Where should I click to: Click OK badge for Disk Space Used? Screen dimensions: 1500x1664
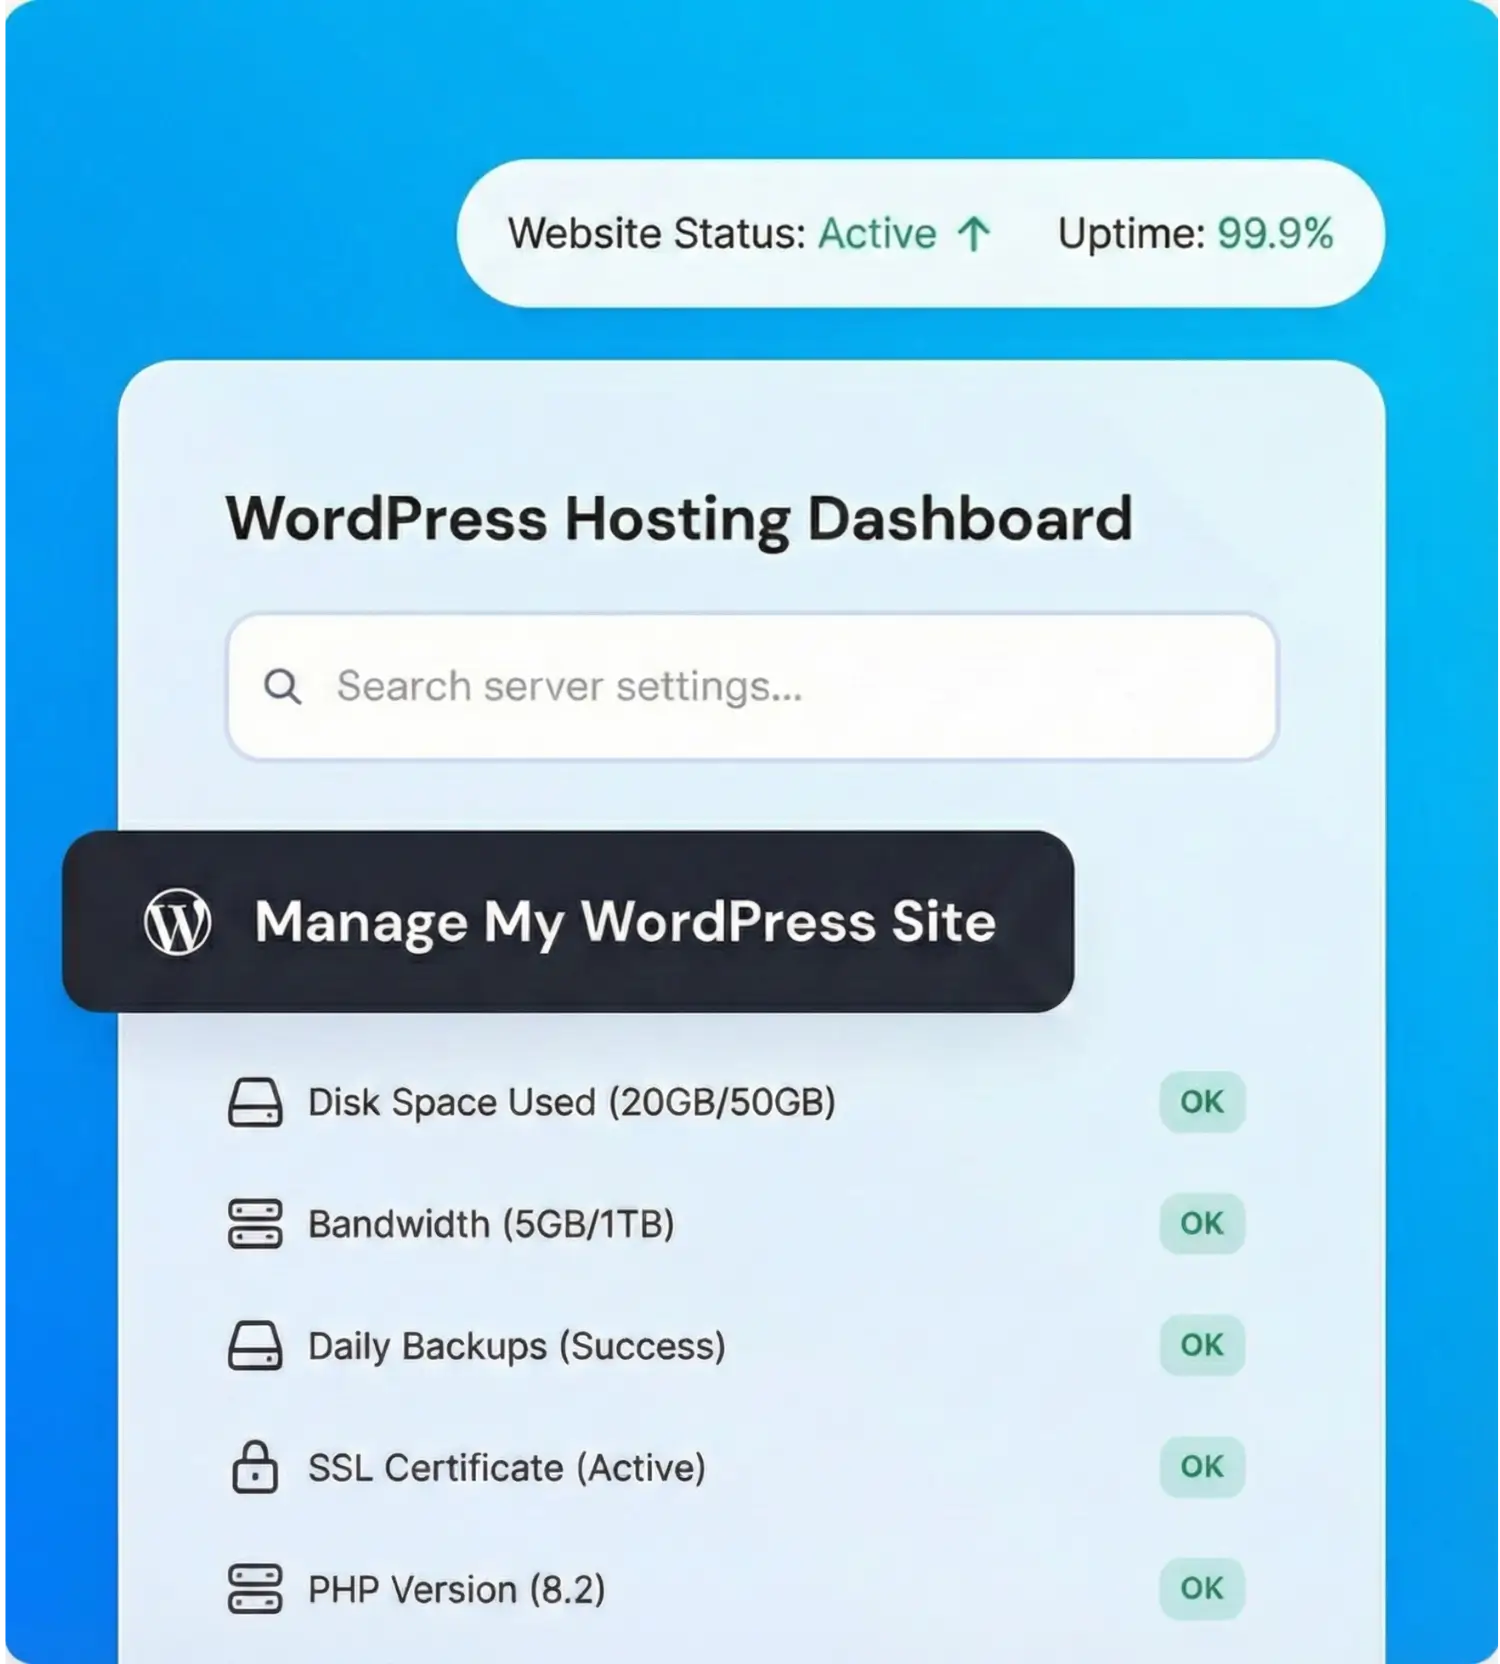coord(1202,1102)
